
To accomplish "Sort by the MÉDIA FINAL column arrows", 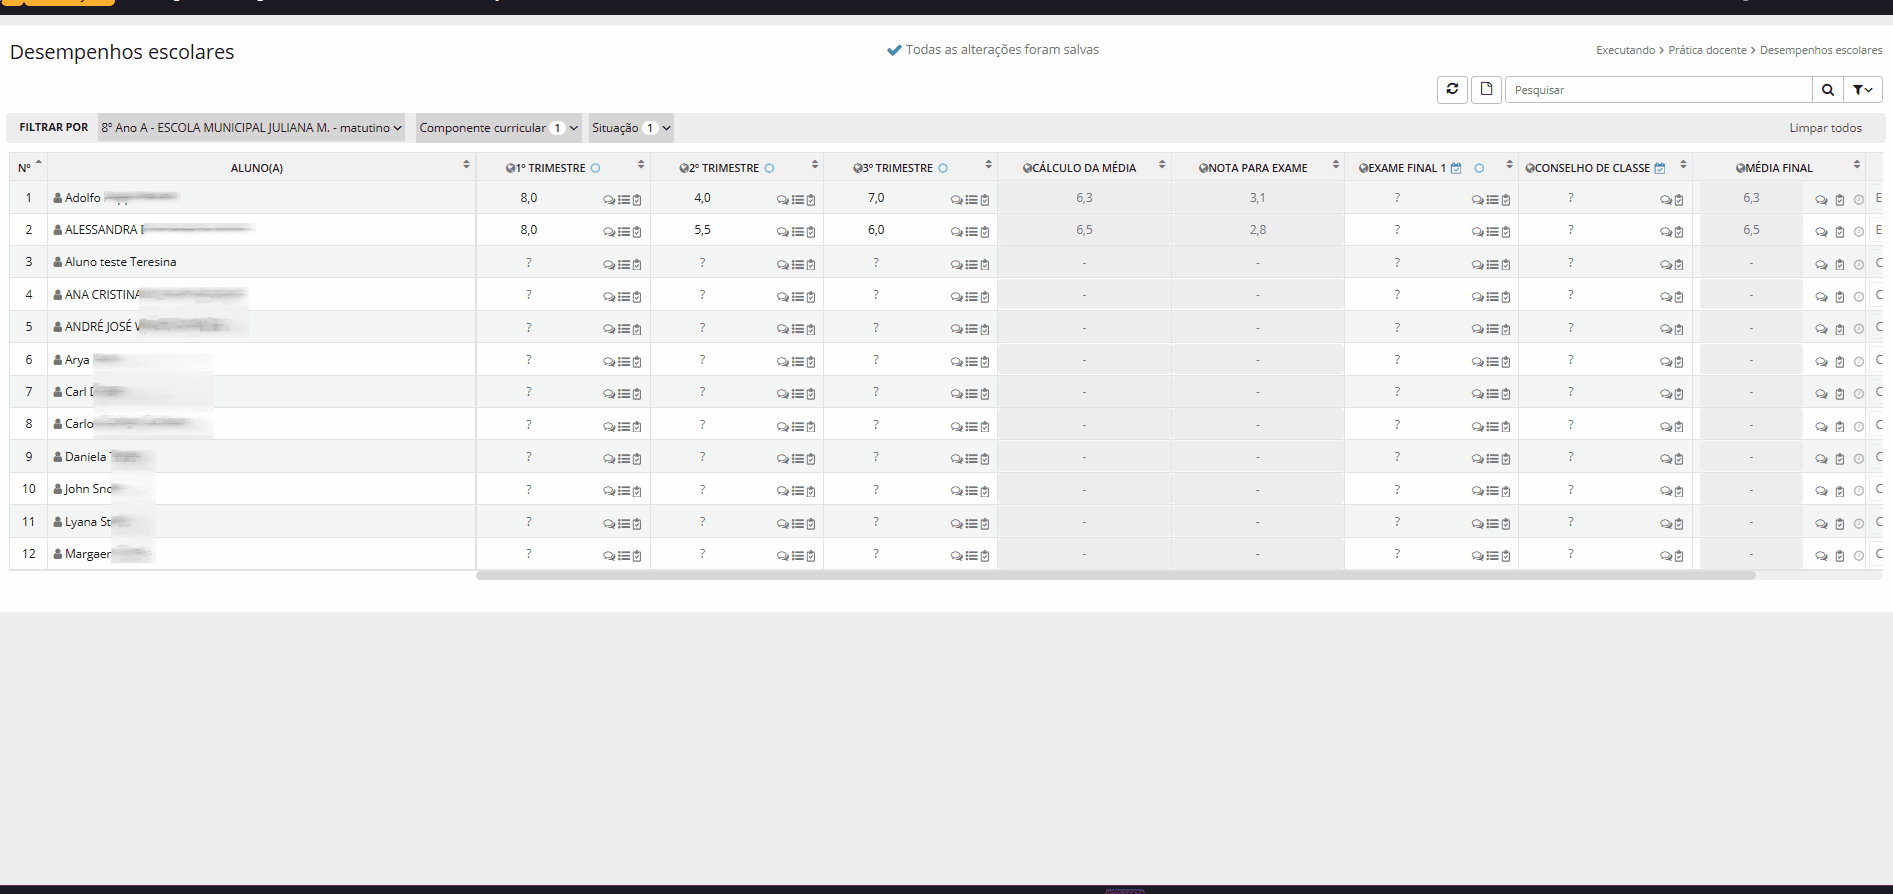I will point(1857,164).
